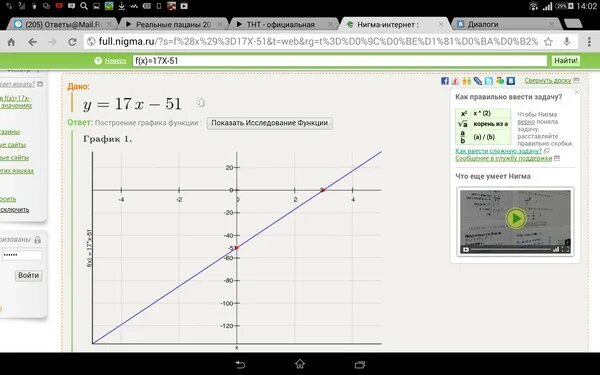Toggle fullscreen on the Nigma video
The height and width of the screenshot is (375, 600).
(x=567, y=250)
